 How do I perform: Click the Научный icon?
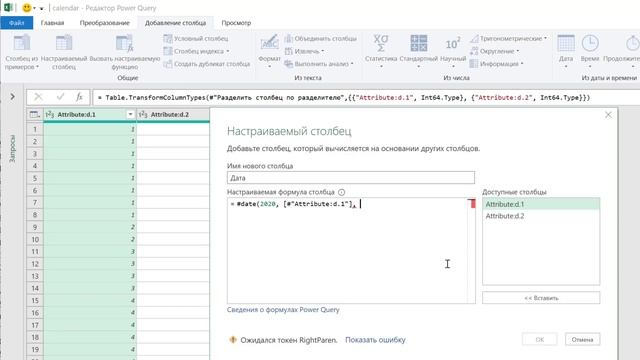click(453, 44)
